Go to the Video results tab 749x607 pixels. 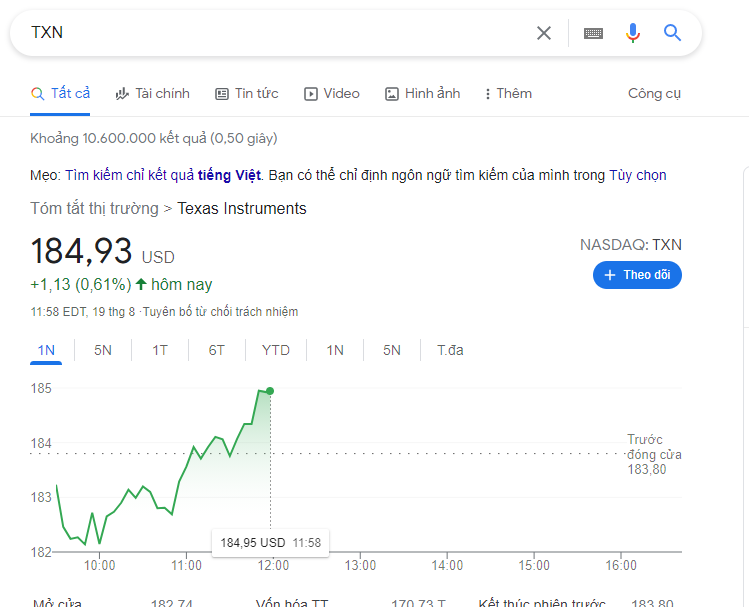click(331, 93)
